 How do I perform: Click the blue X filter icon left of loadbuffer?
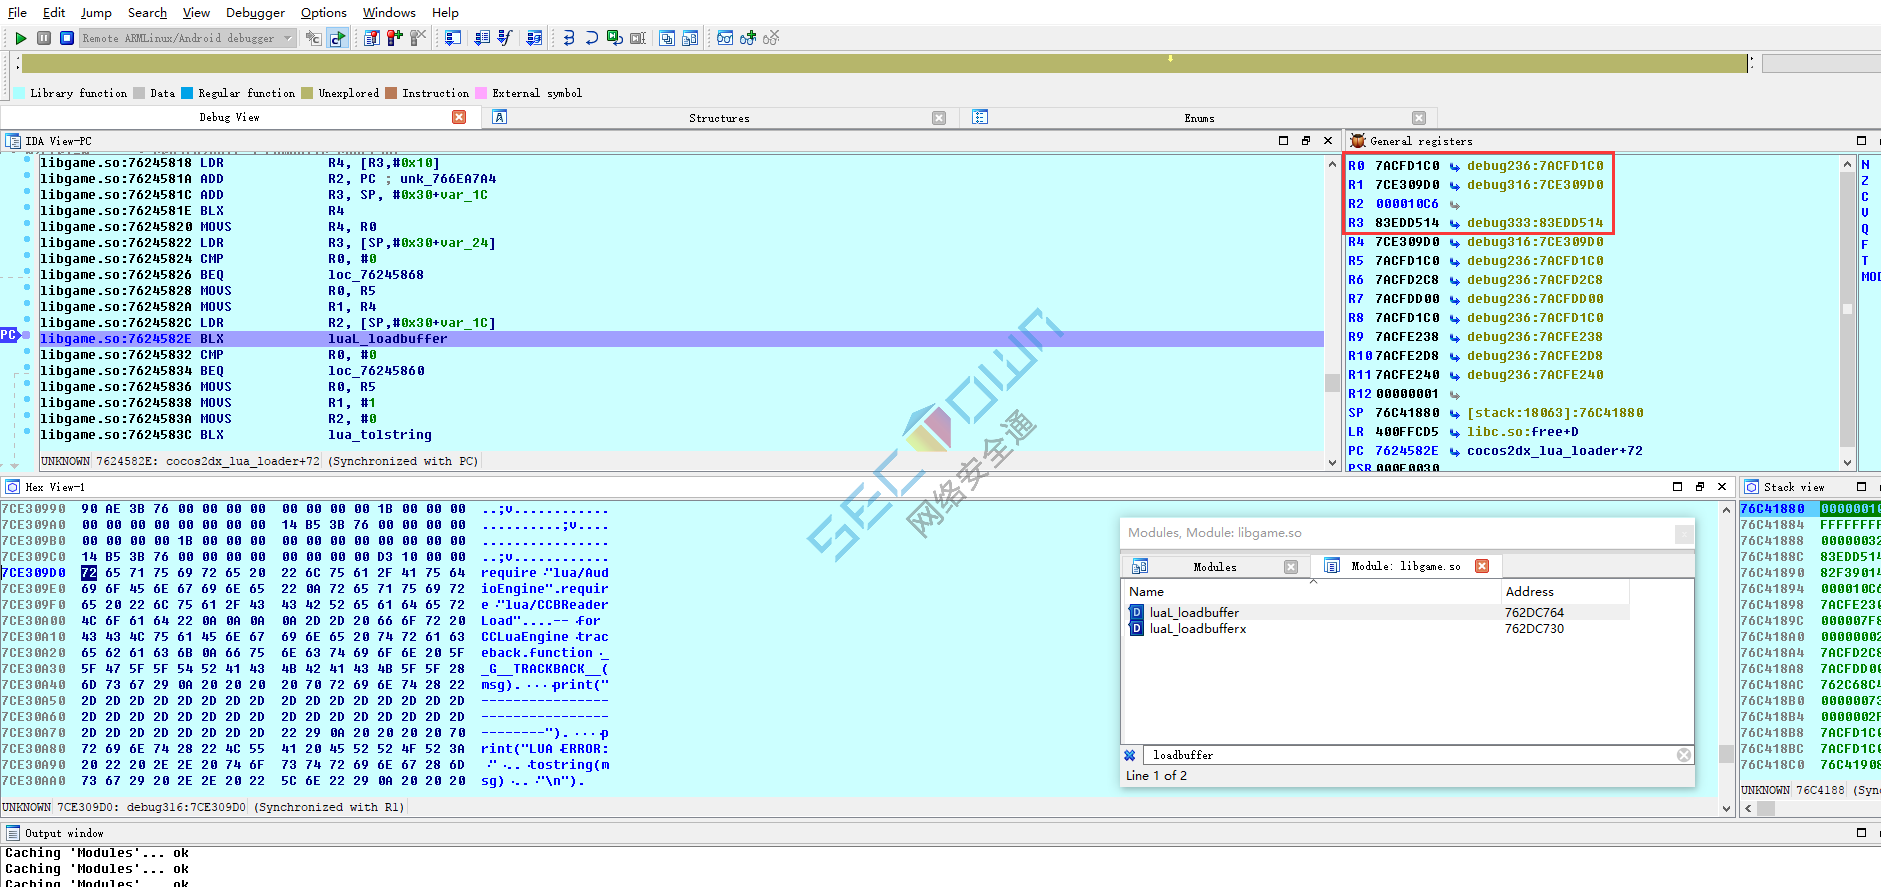[x=1129, y=755]
